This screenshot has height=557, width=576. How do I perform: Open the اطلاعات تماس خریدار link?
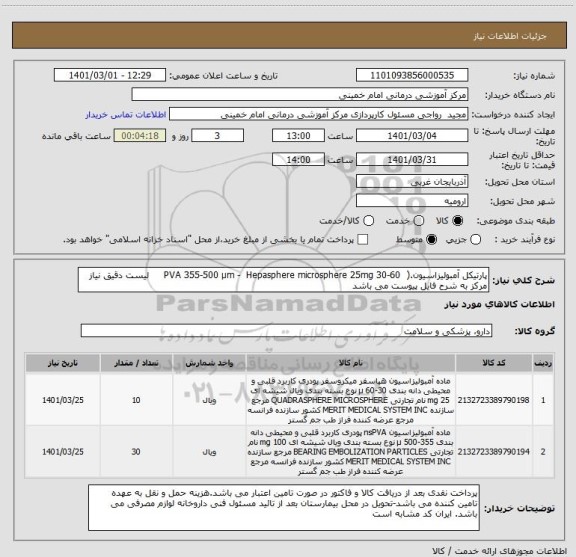(126, 115)
